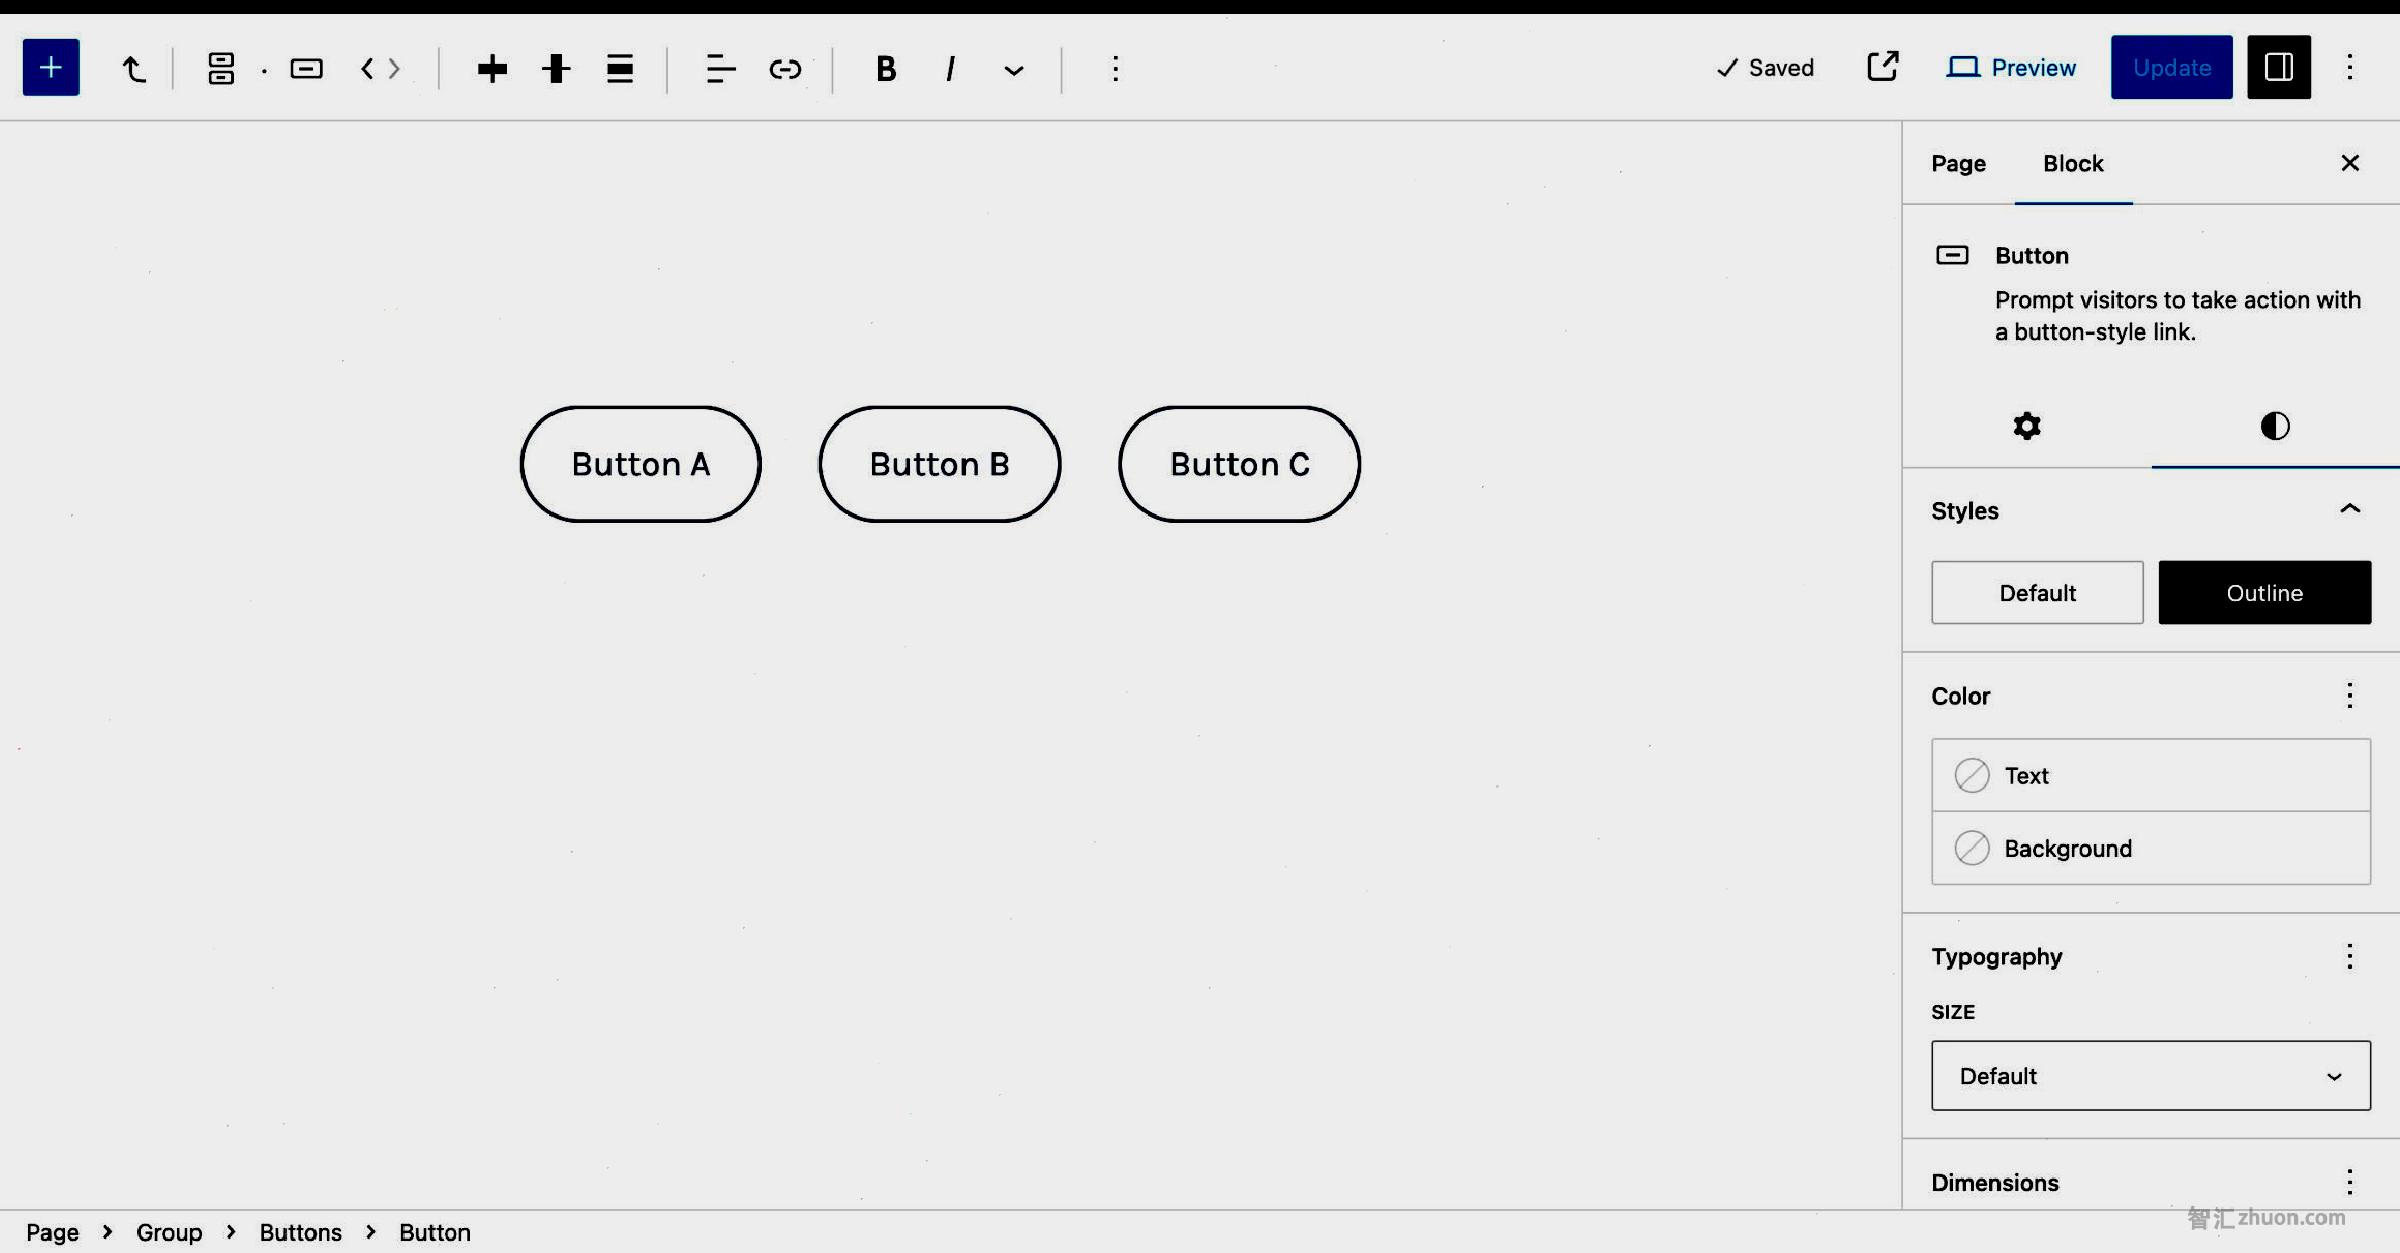Open the font Size dropdown

(2150, 1076)
